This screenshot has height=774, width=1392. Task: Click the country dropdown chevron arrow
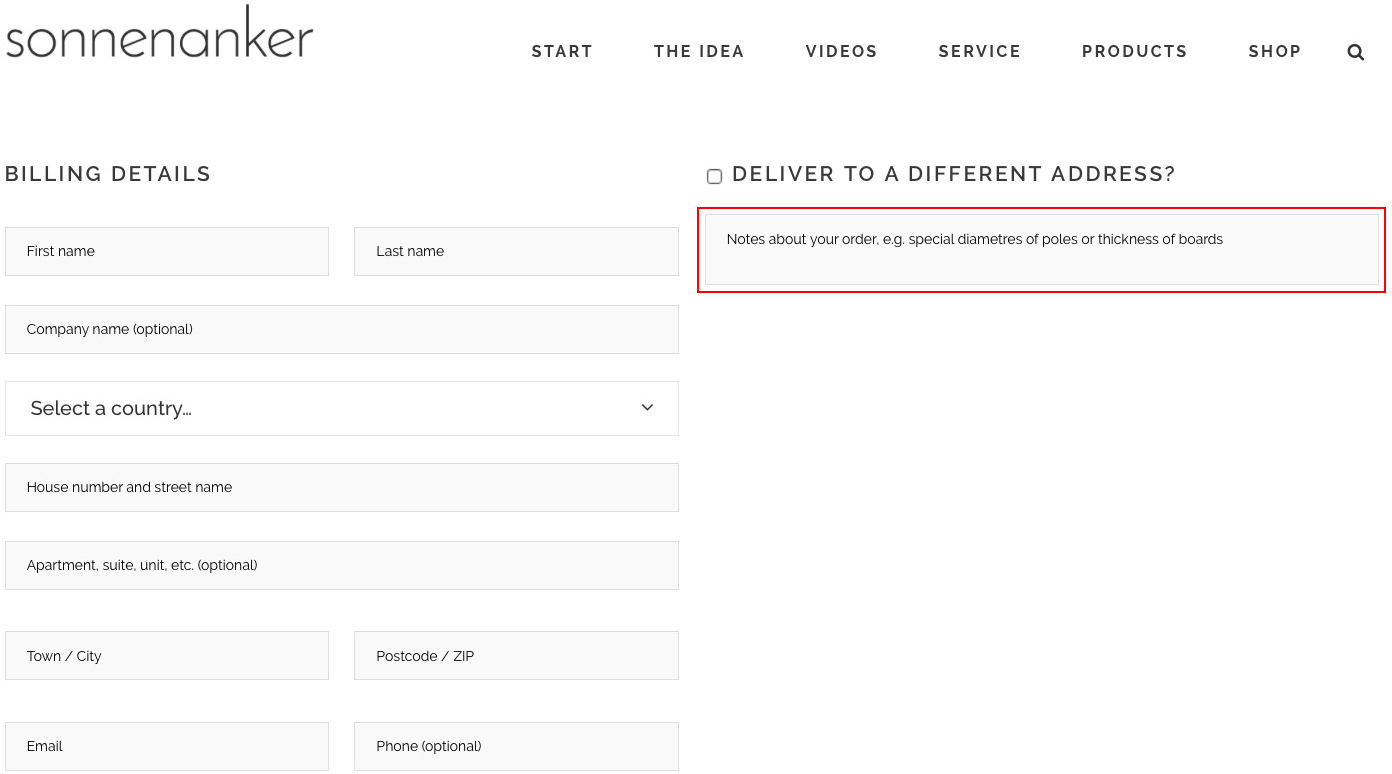(647, 408)
